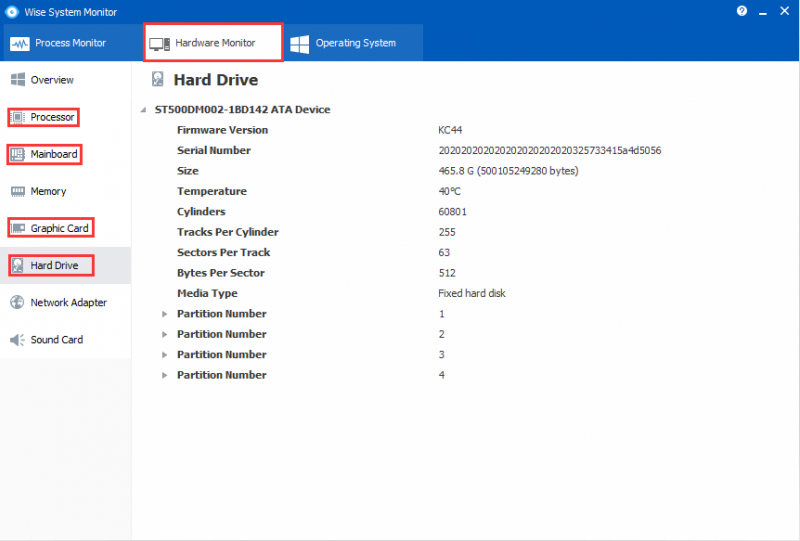Show the Sound Card section
The image size is (800, 541).
65,340
